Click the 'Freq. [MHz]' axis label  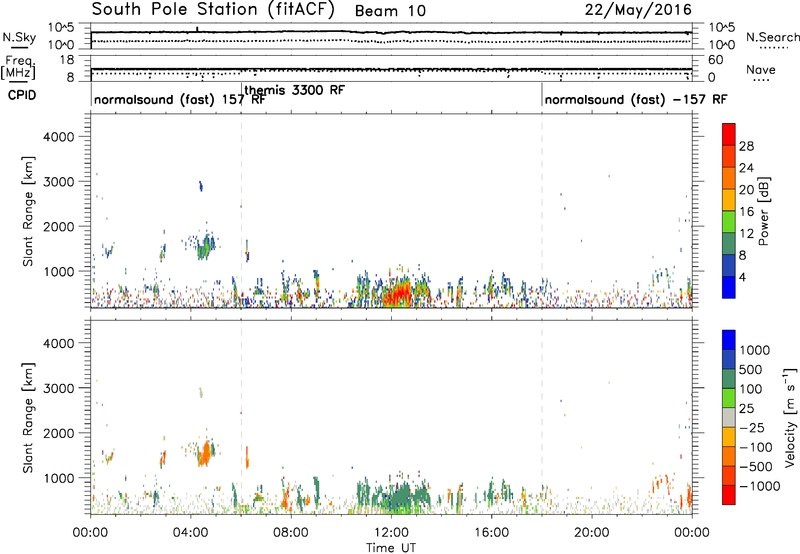(x=19, y=68)
